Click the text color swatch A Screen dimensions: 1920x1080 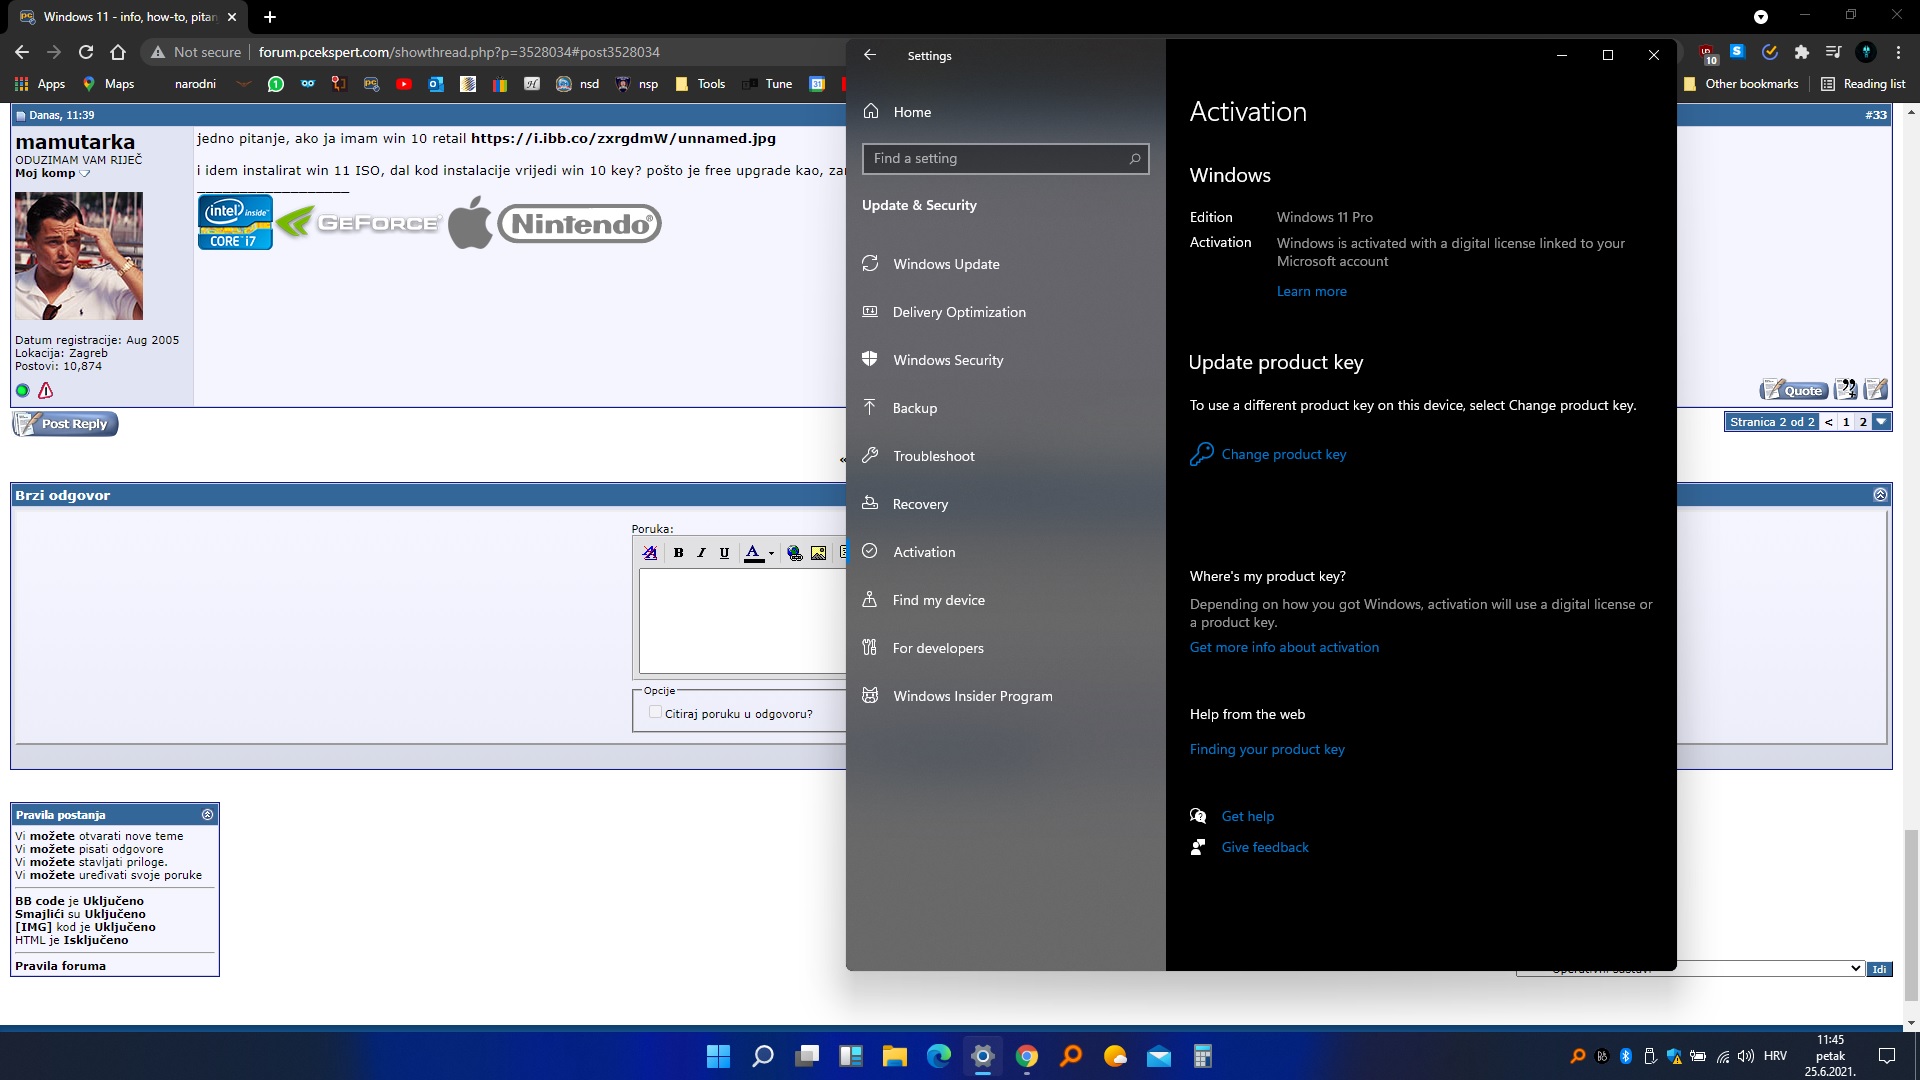pyautogui.click(x=753, y=553)
